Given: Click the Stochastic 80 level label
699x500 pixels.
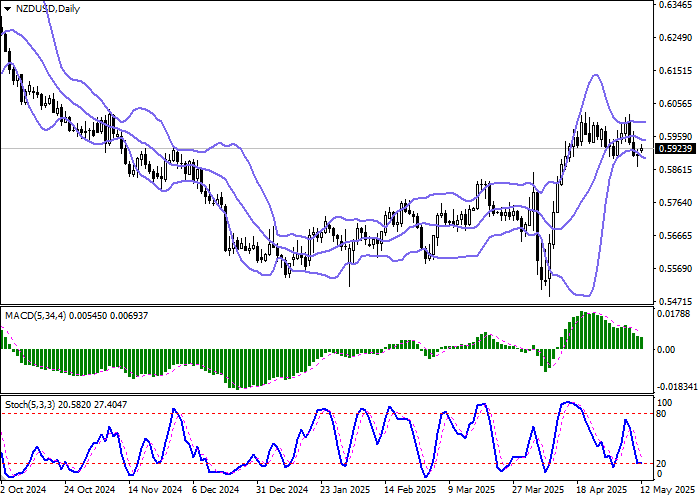Looking at the screenshot, I should coord(663,412).
